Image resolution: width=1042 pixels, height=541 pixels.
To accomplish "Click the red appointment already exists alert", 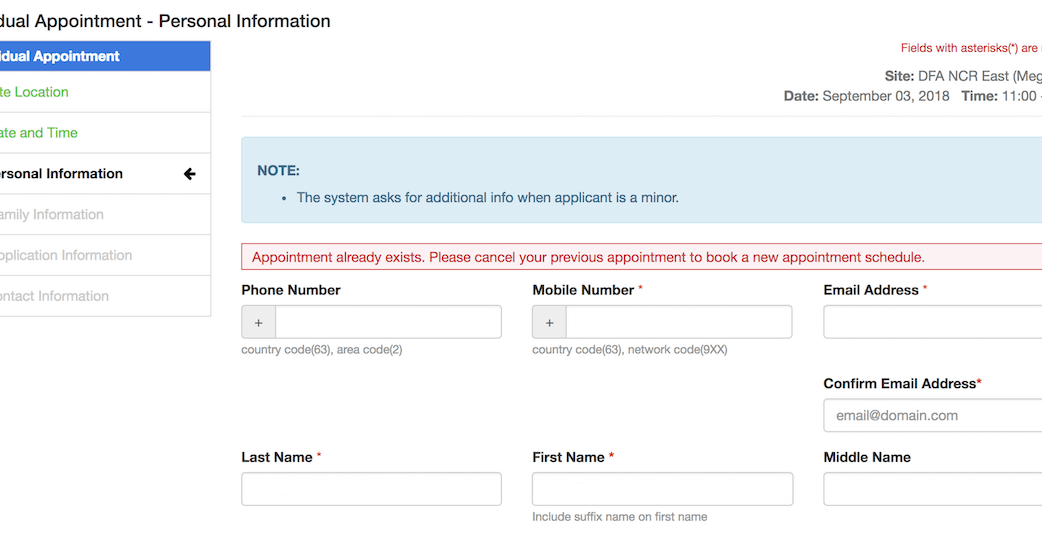I will [588, 257].
